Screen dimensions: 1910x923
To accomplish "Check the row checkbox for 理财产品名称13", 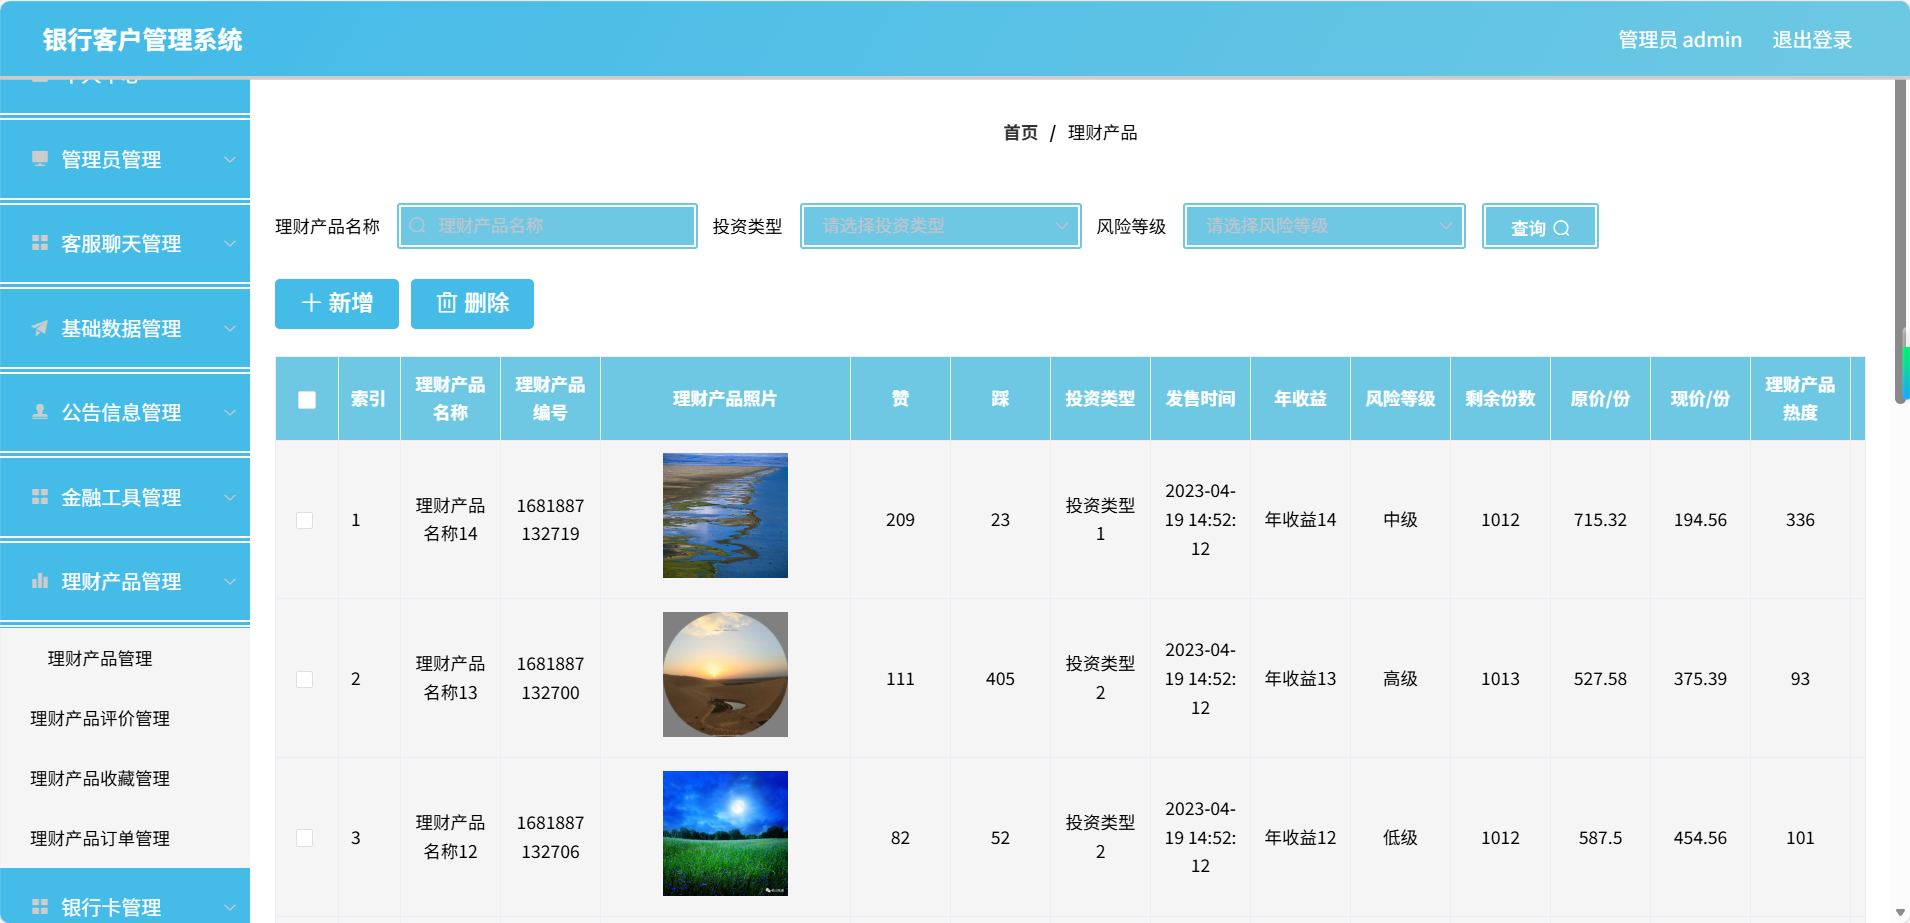I will (305, 679).
